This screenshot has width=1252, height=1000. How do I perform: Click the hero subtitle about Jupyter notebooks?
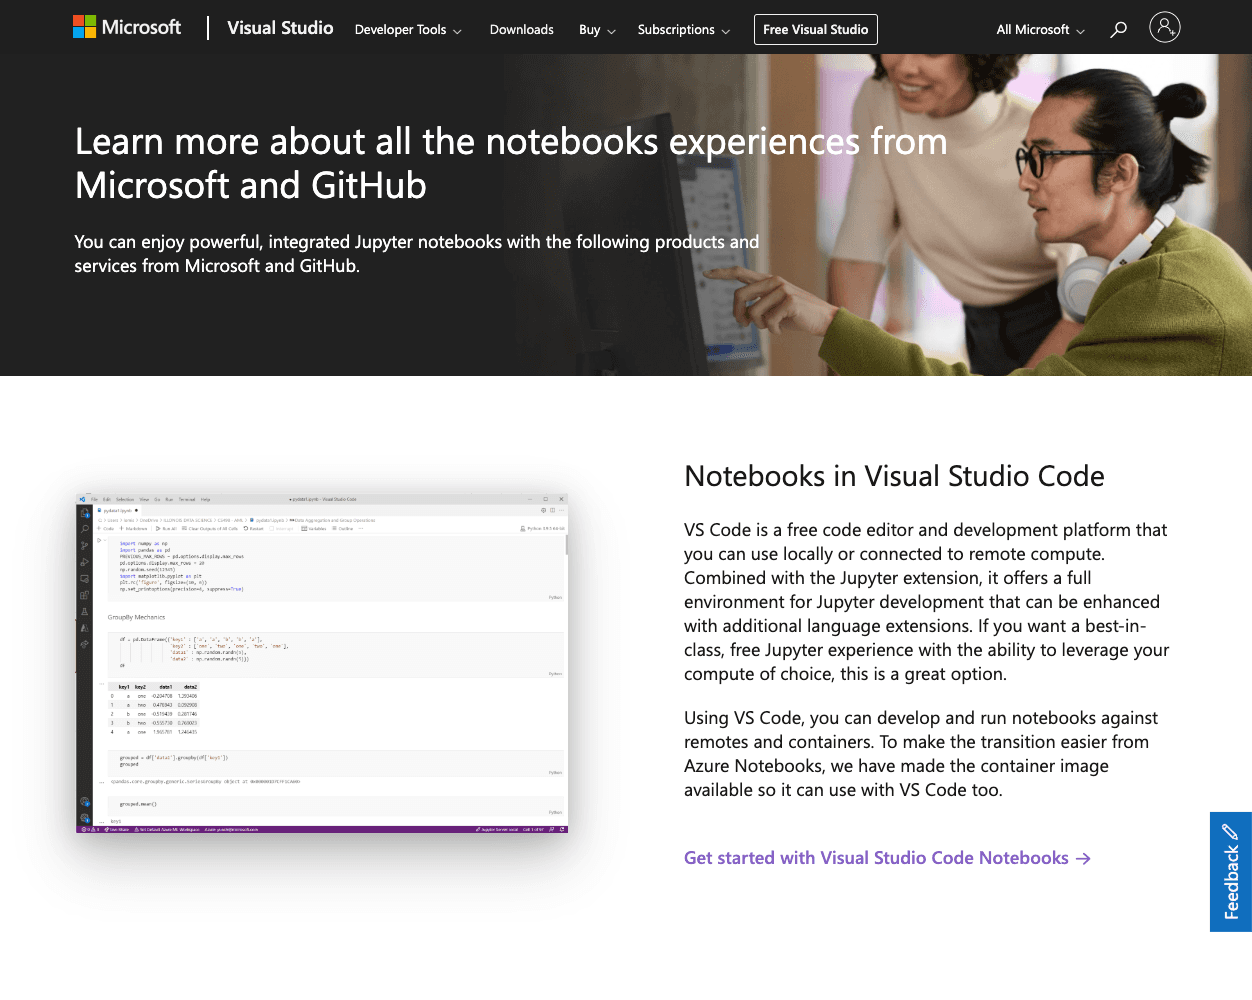tap(417, 254)
